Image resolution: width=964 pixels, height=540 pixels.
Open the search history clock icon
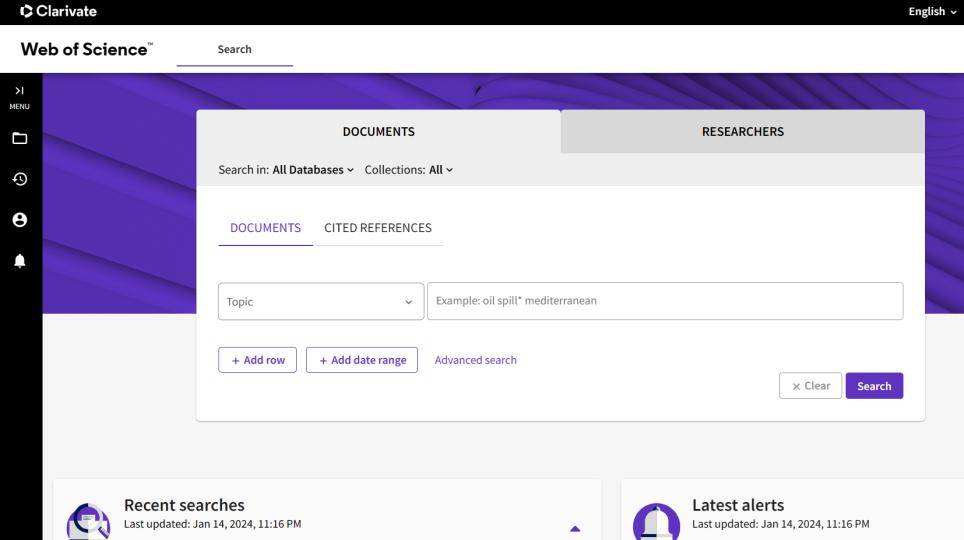pyautogui.click(x=20, y=179)
